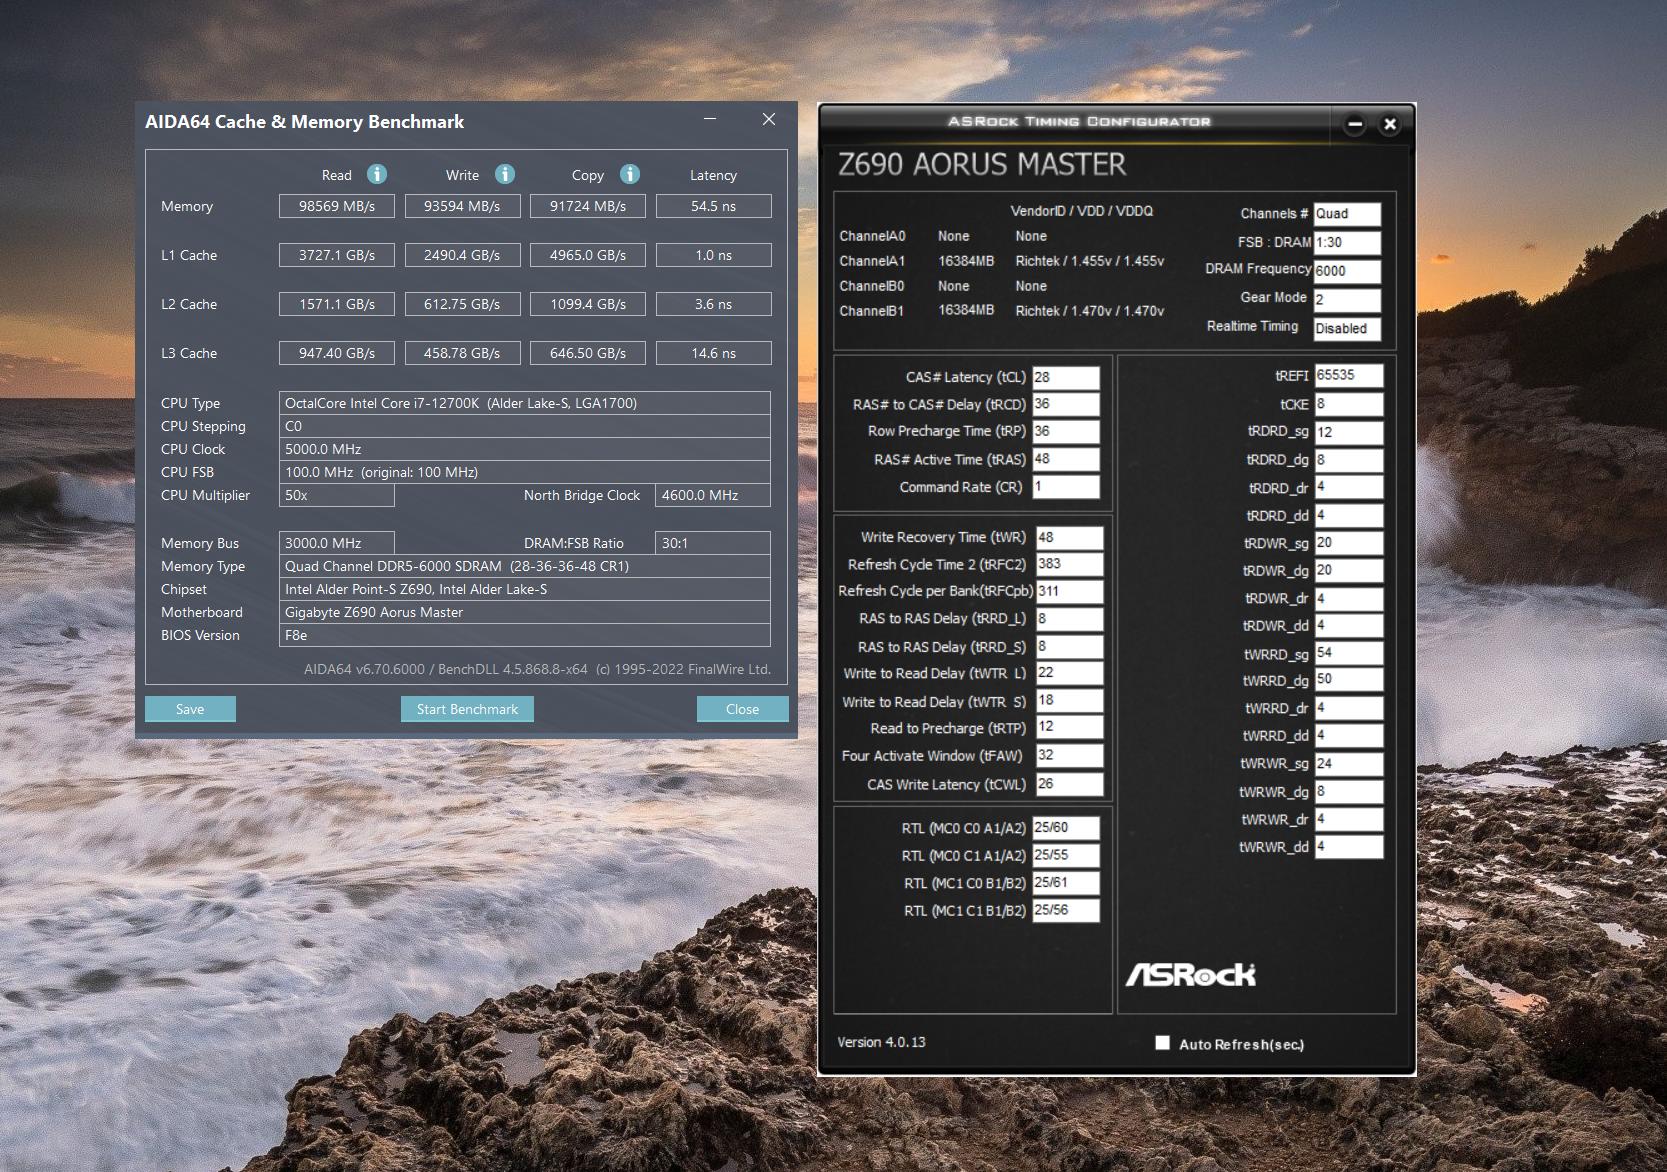Select the RAS# to CAS# Delay (tRCD) field
The image size is (1667, 1172).
[x=1066, y=404]
